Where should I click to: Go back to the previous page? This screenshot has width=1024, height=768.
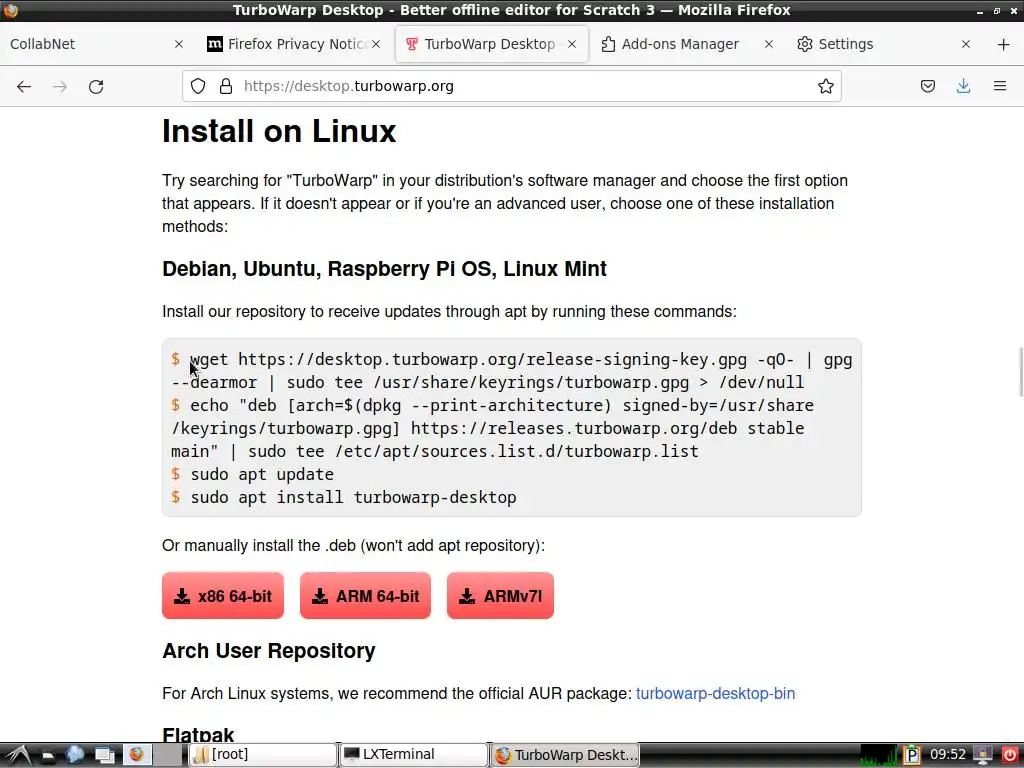[x=24, y=86]
